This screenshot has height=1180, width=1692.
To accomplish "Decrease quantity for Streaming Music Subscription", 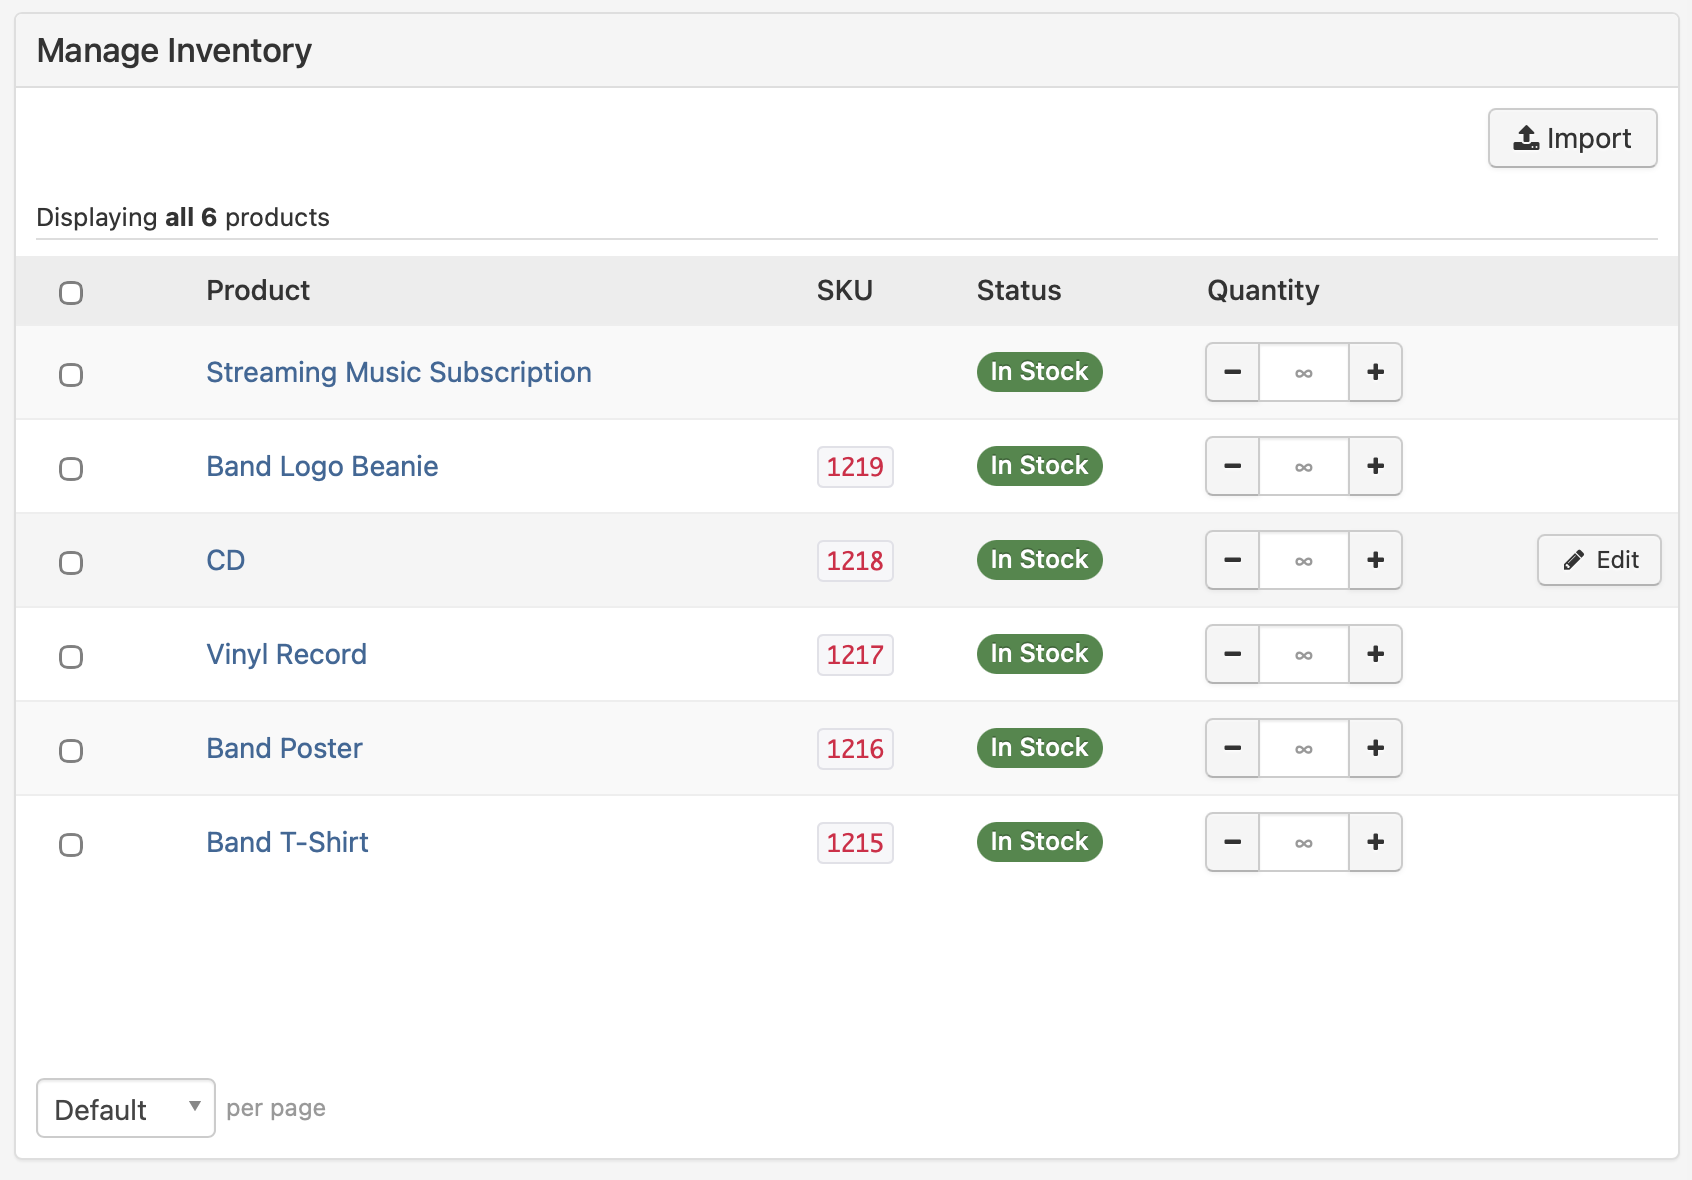I will (1232, 372).
